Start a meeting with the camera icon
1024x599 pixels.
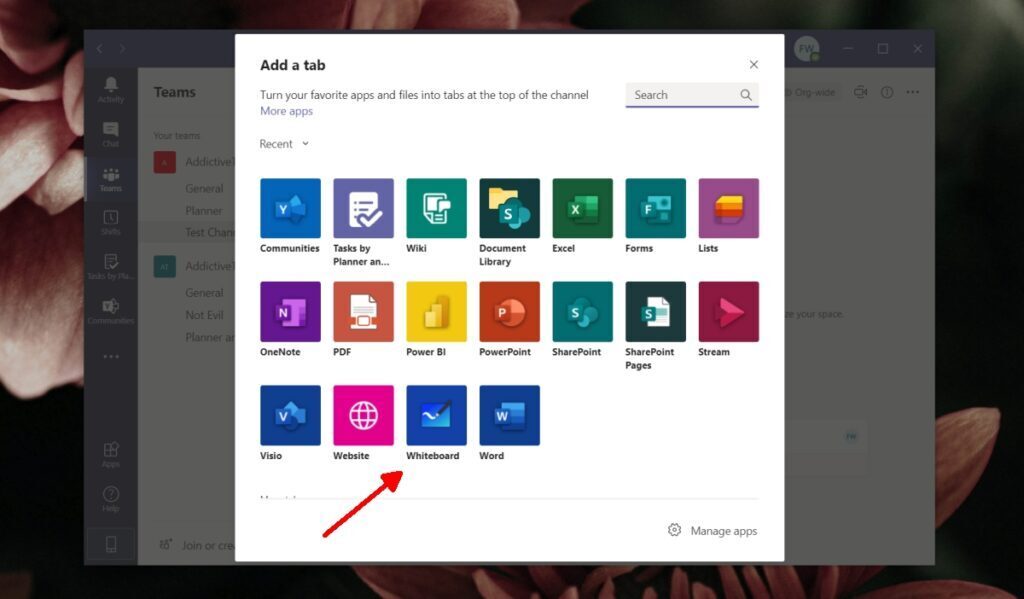860,91
